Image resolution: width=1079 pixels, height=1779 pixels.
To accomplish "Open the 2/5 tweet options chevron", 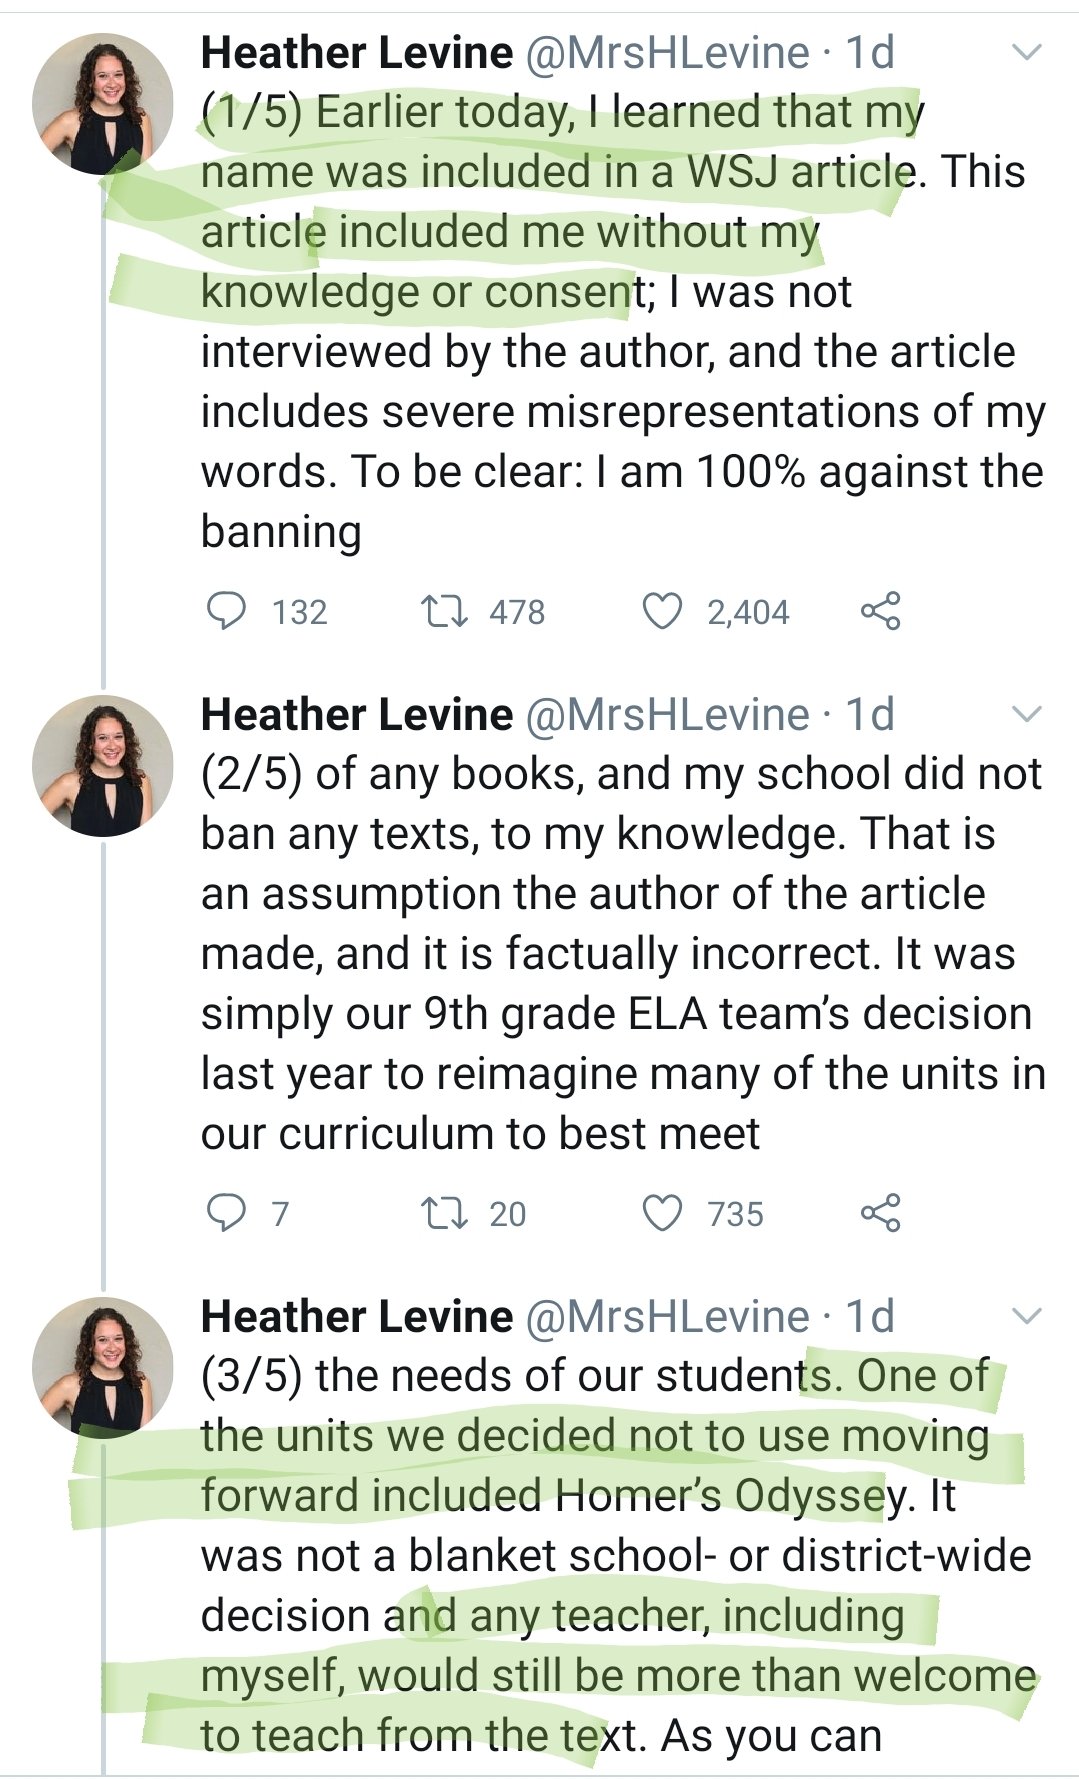I will [1027, 714].
